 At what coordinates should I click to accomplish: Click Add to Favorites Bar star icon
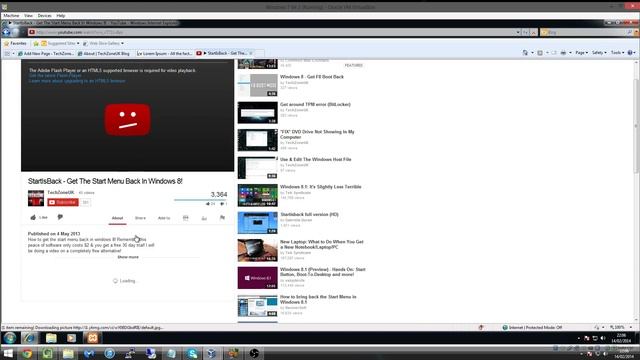click(36, 43)
